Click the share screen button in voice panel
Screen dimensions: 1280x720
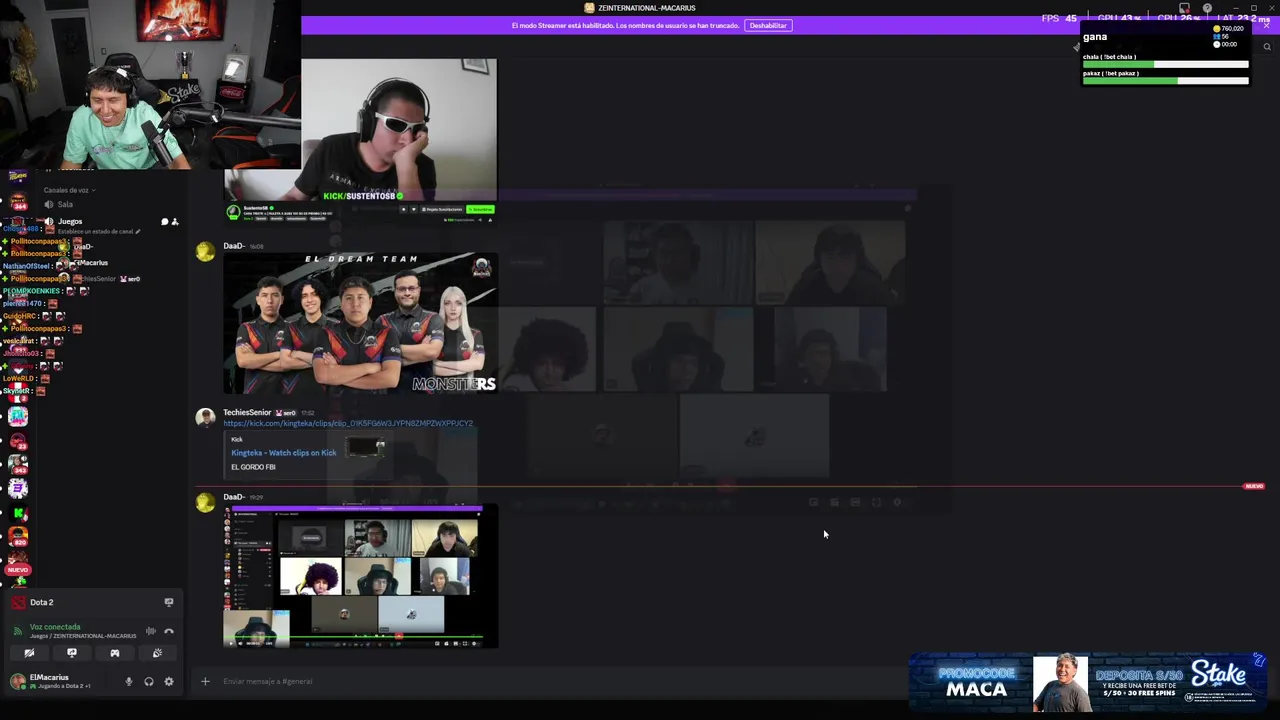pyautogui.click(x=72, y=653)
